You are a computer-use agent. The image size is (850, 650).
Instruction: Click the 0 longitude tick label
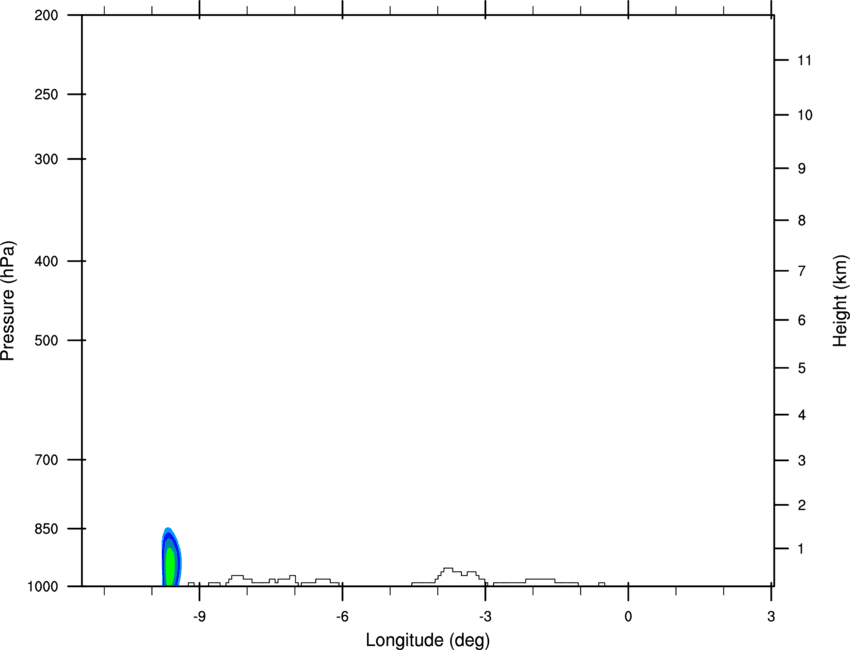[628, 616]
